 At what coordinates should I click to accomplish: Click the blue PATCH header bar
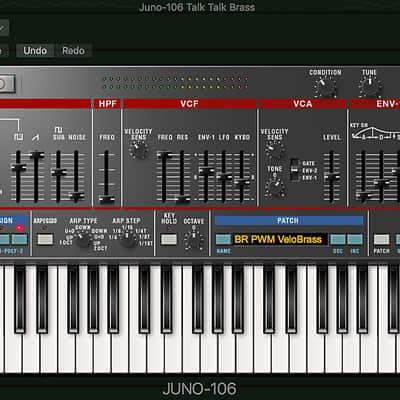[x=289, y=221]
